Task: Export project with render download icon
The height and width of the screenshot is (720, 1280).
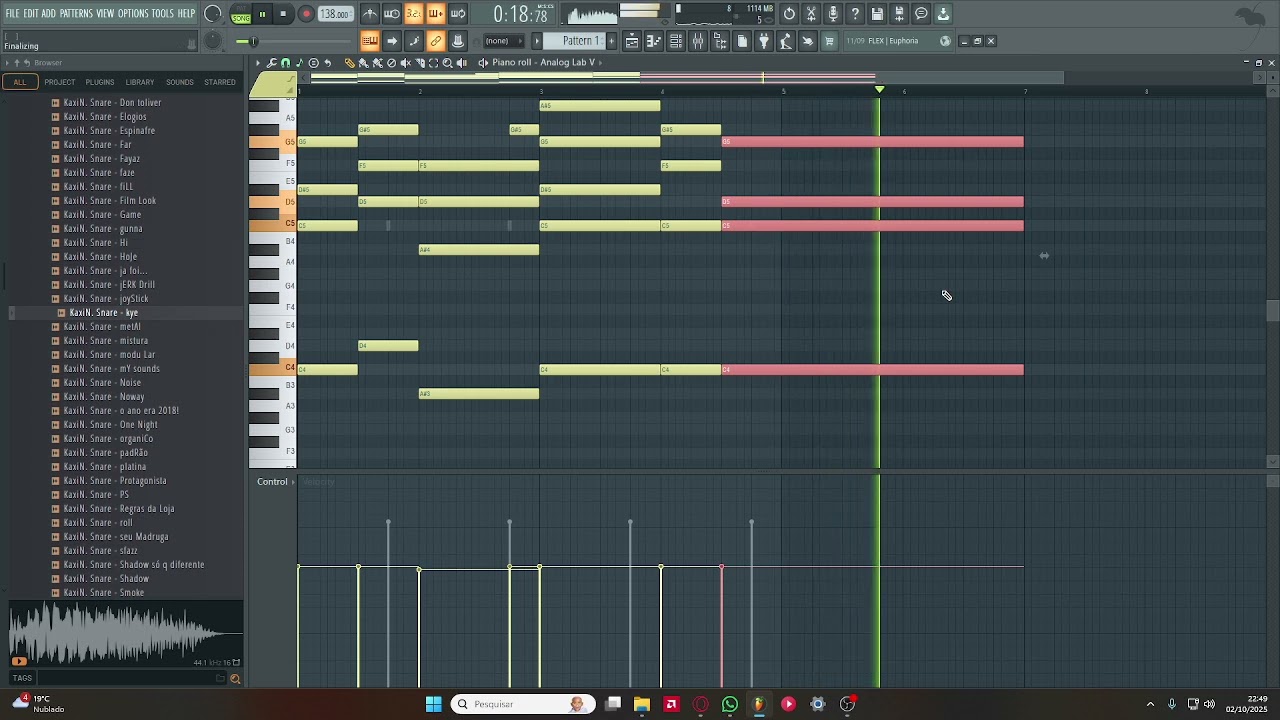Action: (943, 14)
